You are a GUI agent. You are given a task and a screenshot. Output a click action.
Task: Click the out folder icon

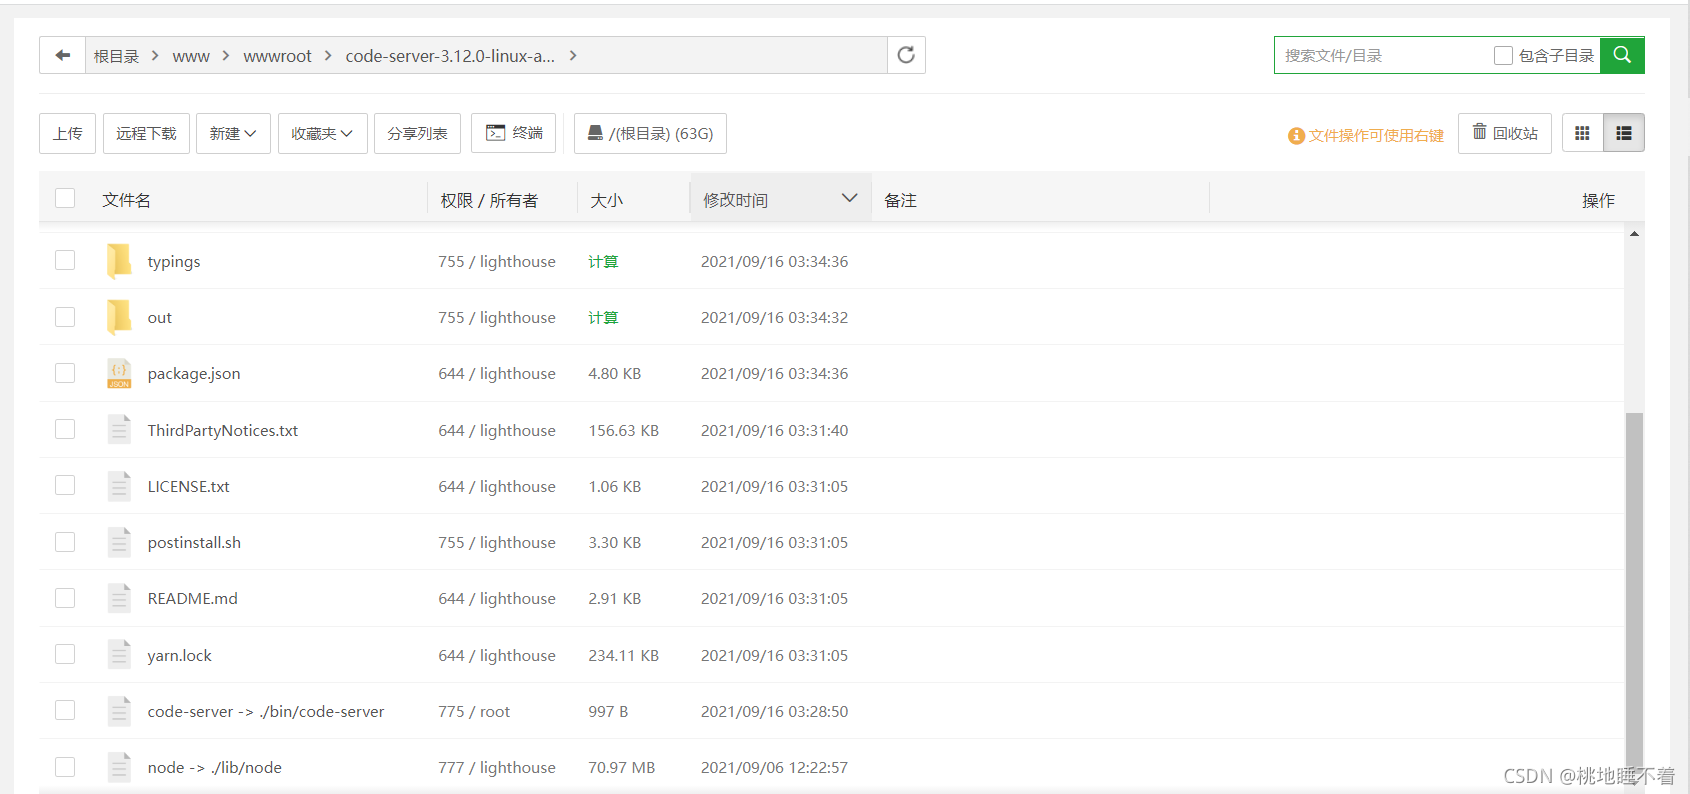coord(119,317)
